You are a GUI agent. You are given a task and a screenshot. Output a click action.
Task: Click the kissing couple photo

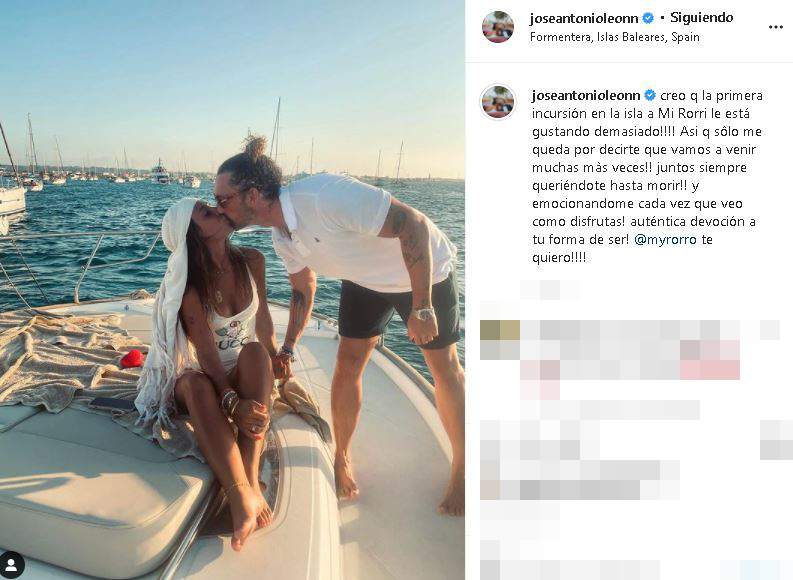(232, 290)
